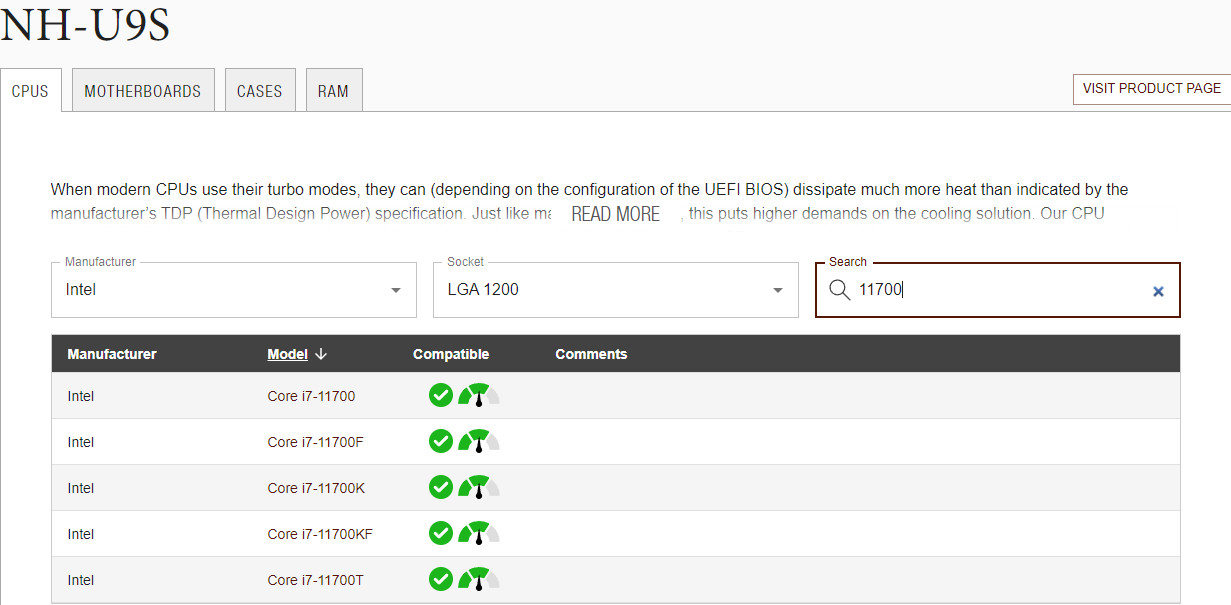Sort table by Model column header
The height and width of the screenshot is (605, 1231).
coord(287,354)
